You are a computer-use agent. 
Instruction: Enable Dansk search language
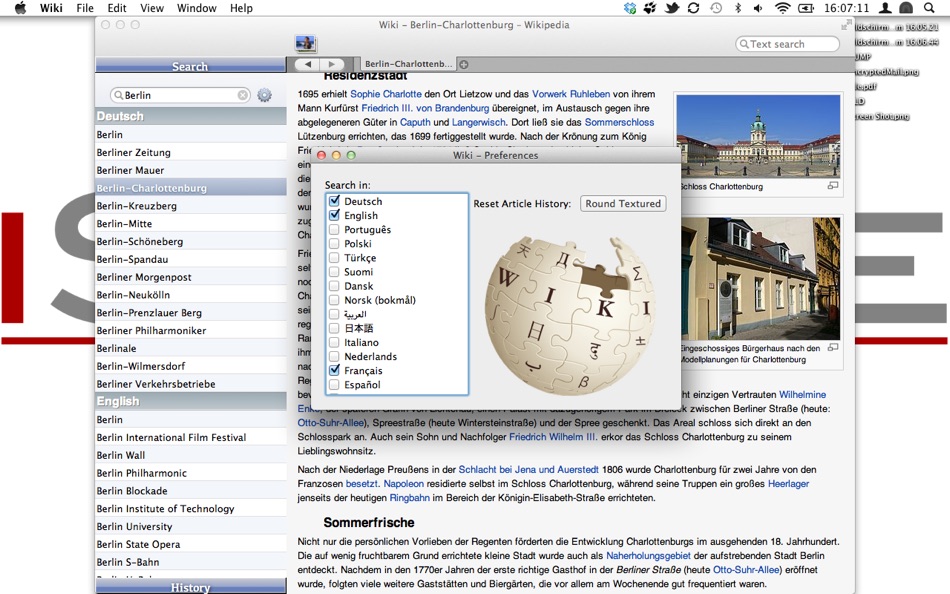tap(334, 286)
